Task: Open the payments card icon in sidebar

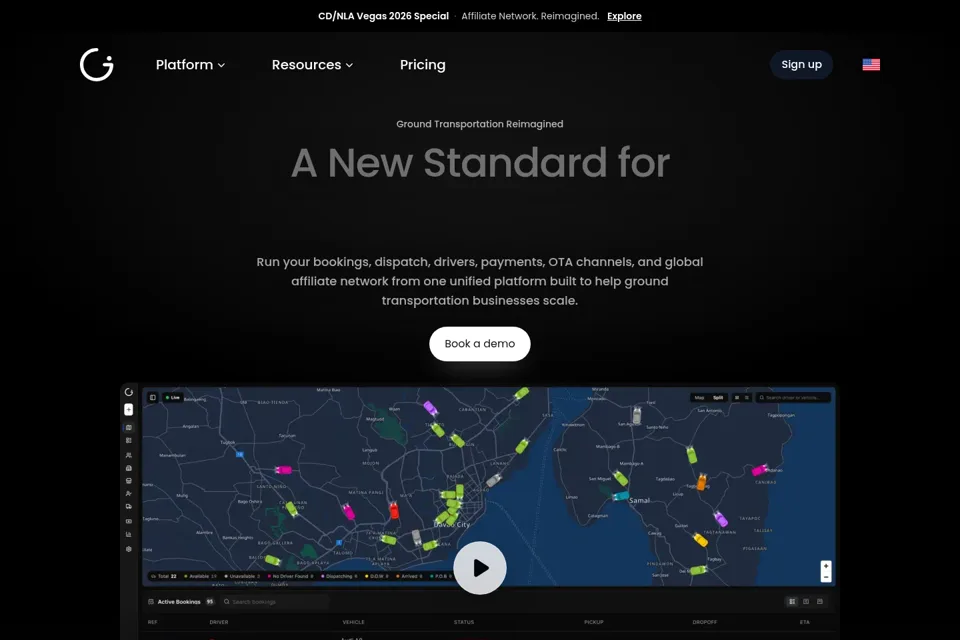Action: pos(129,521)
